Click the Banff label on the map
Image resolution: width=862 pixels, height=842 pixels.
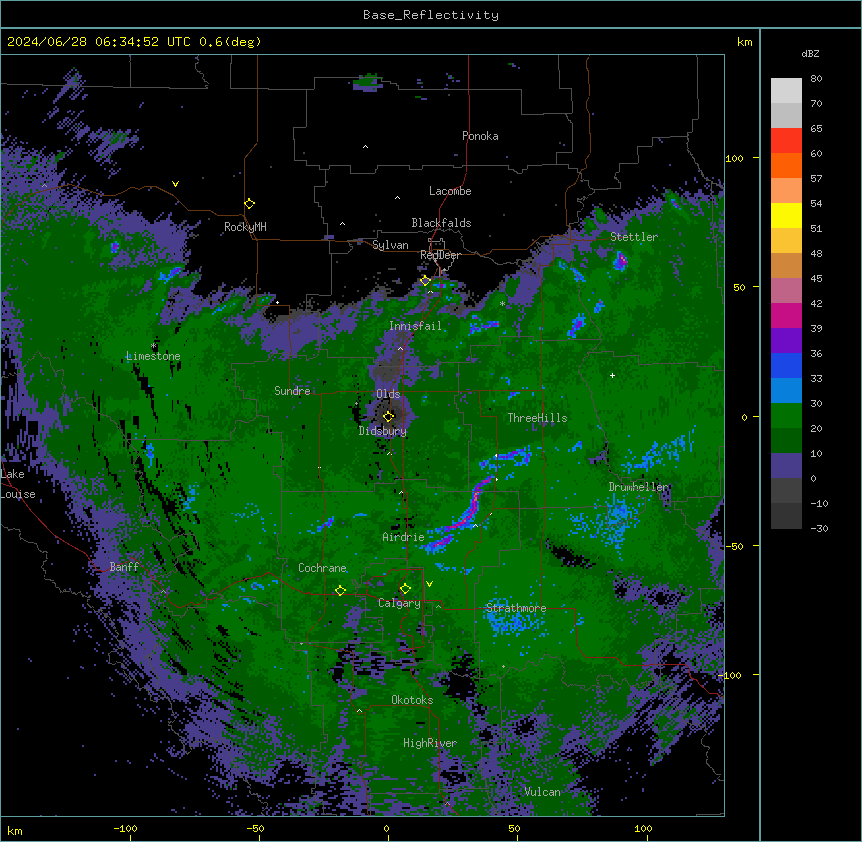click(124, 567)
